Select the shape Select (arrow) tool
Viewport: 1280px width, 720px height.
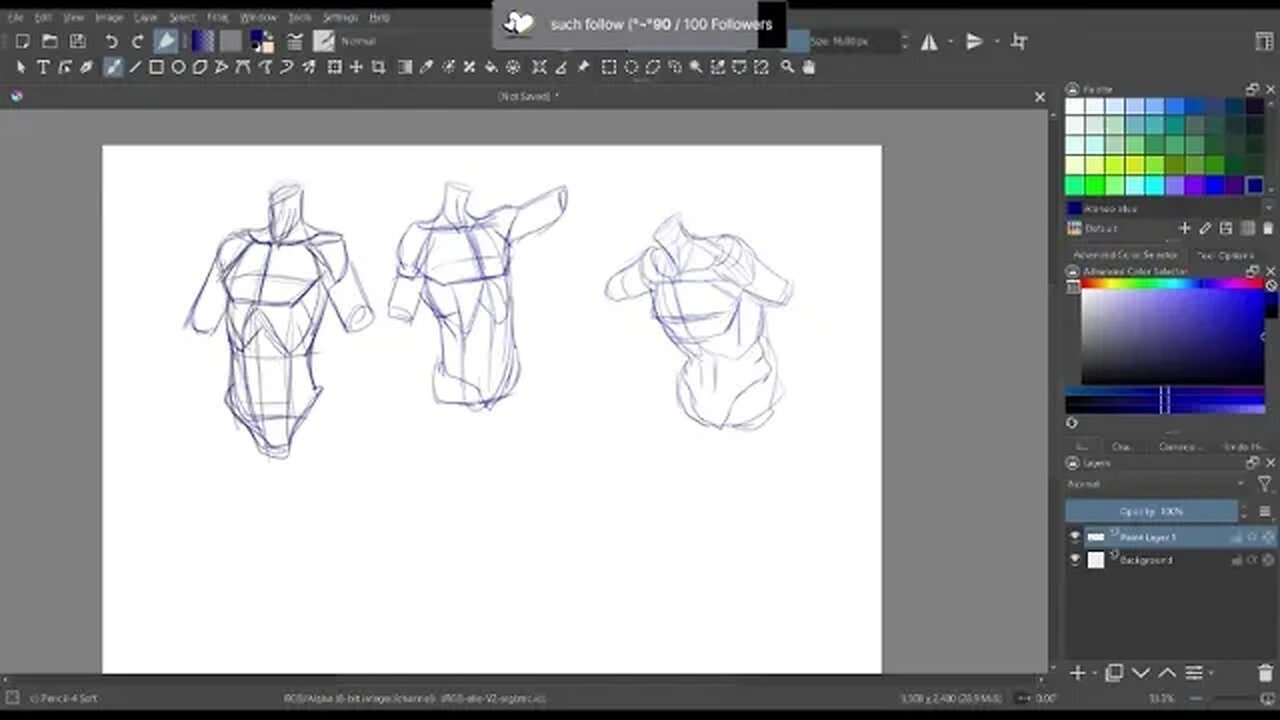[21, 67]
